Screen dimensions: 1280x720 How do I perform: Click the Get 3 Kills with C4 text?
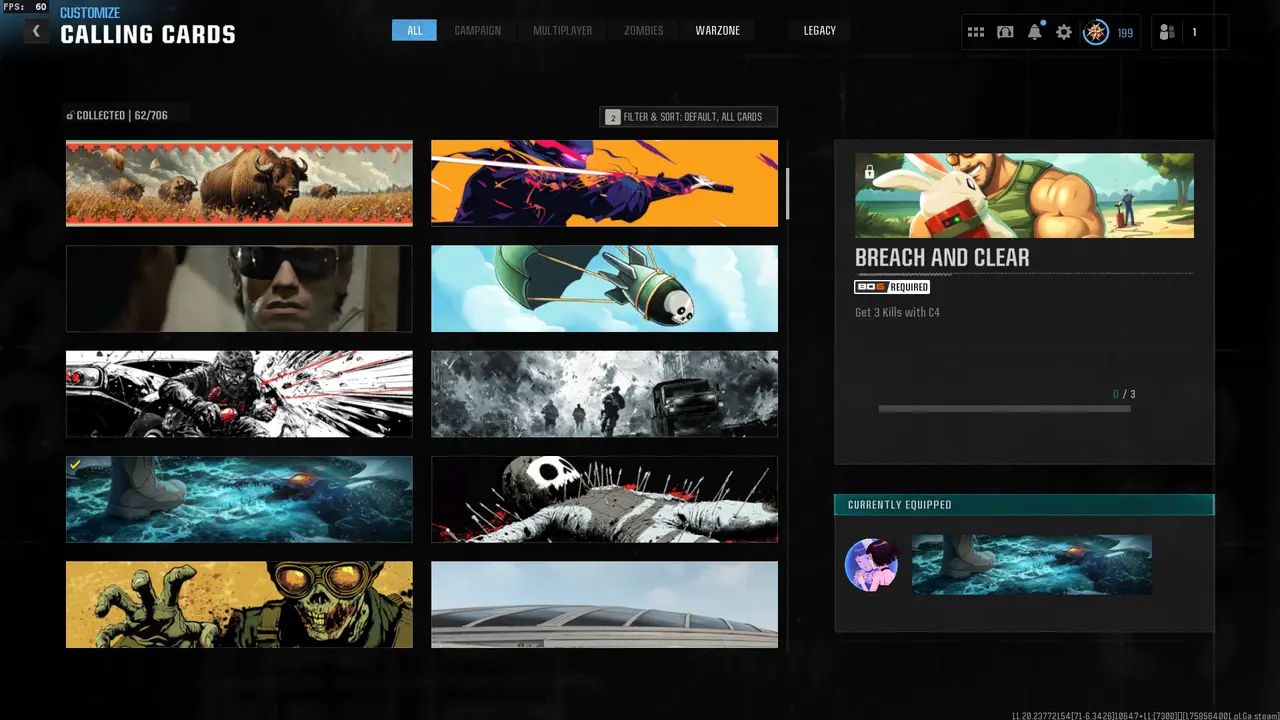[x=897, y=313]
